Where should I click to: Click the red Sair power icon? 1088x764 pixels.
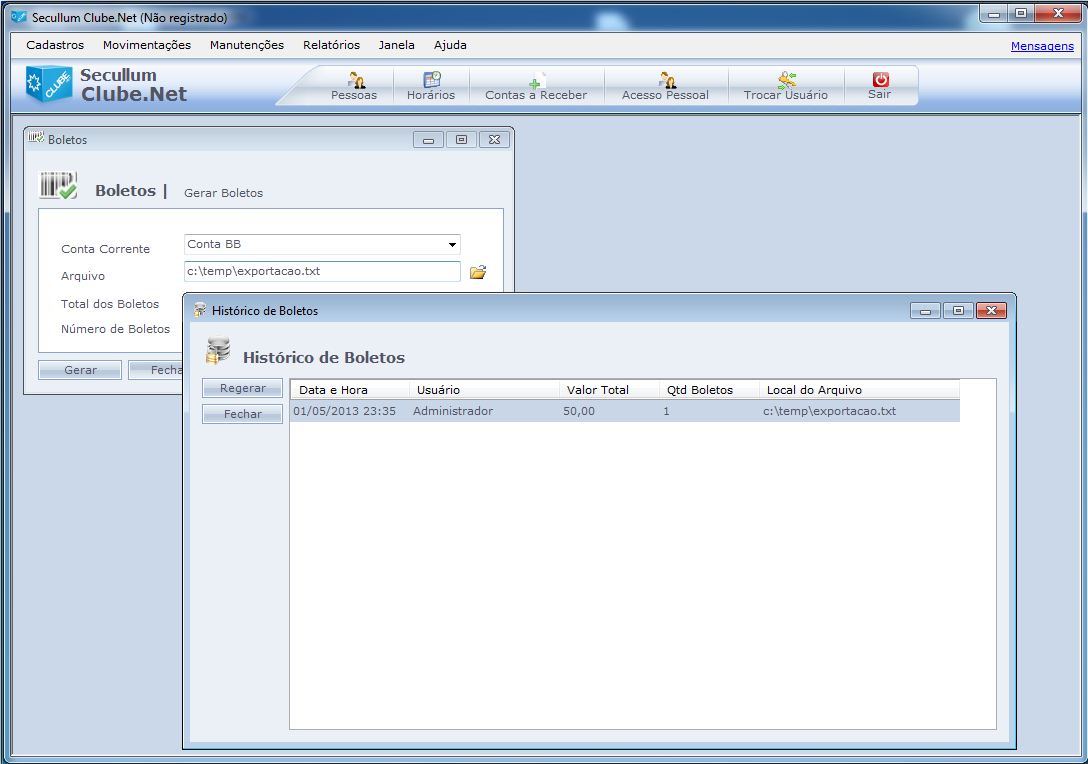881,79
